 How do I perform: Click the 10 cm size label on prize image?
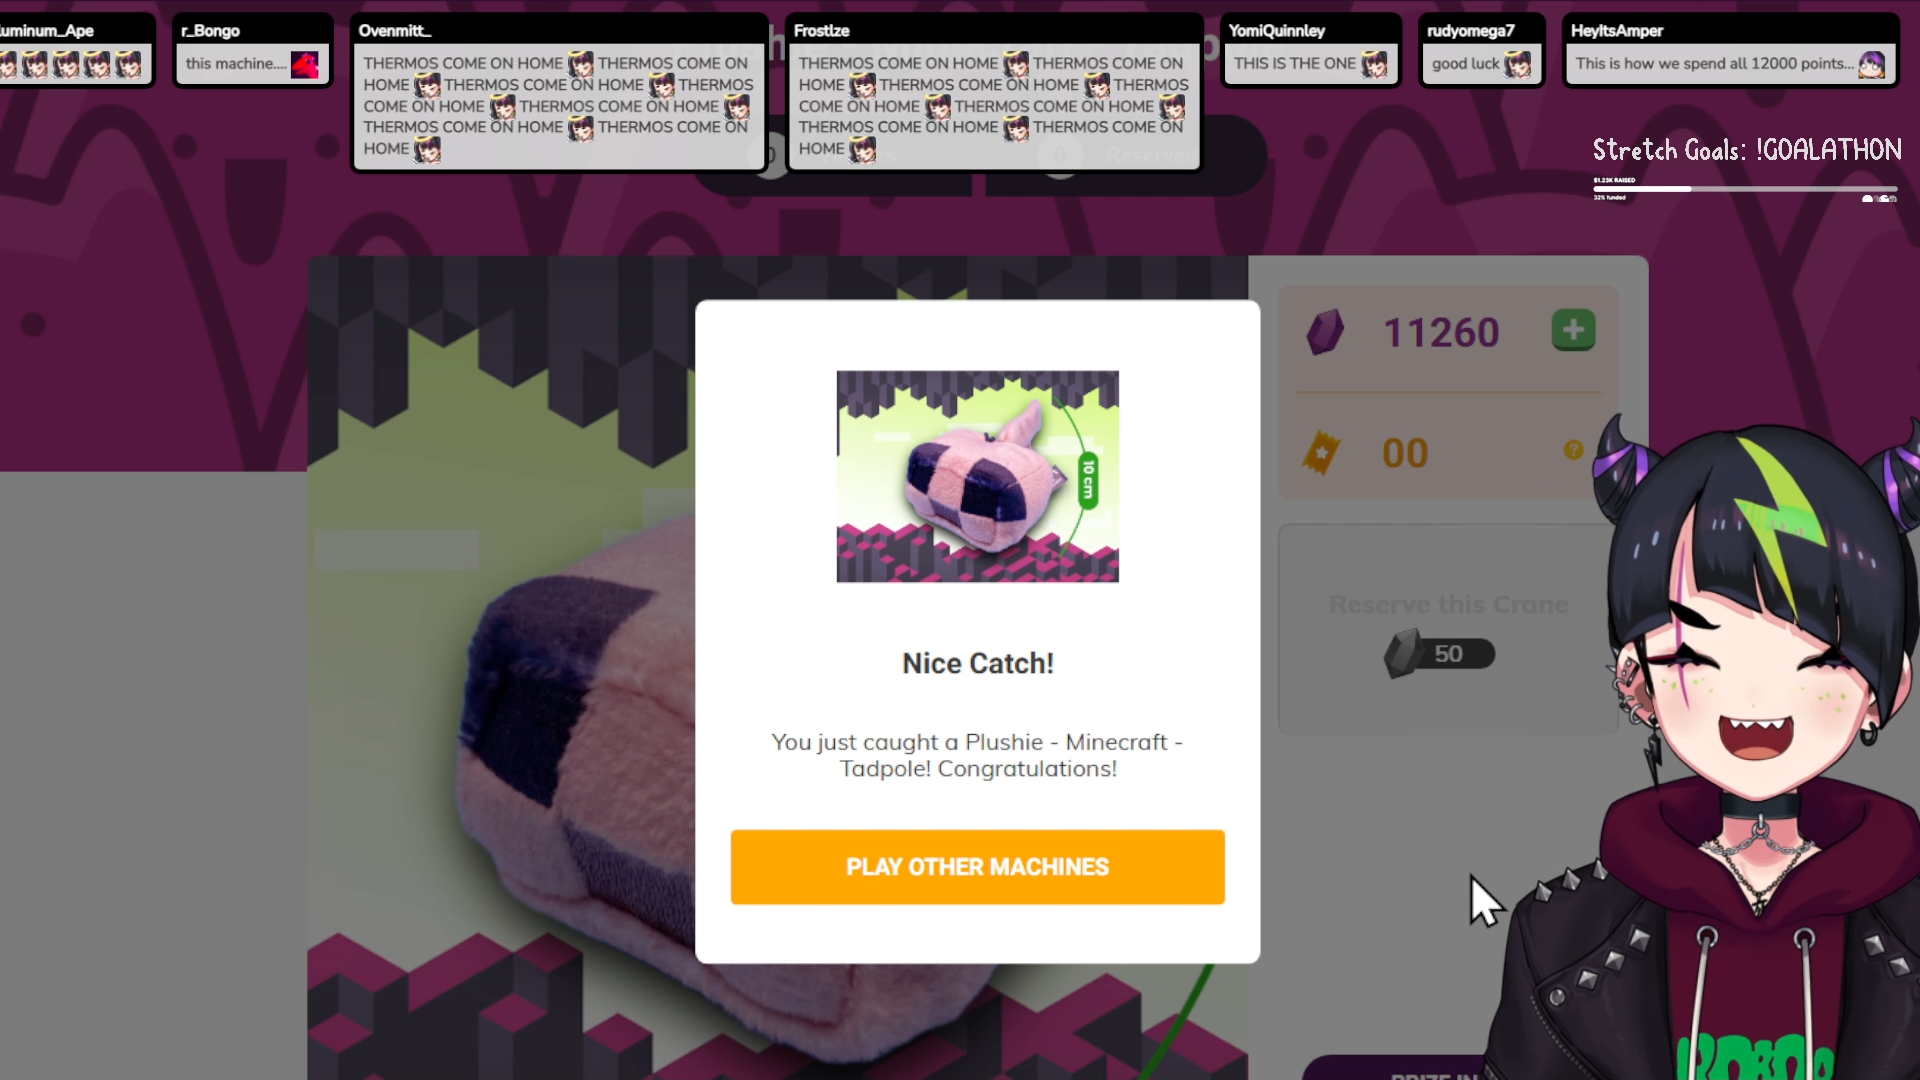click(1088, 480)
